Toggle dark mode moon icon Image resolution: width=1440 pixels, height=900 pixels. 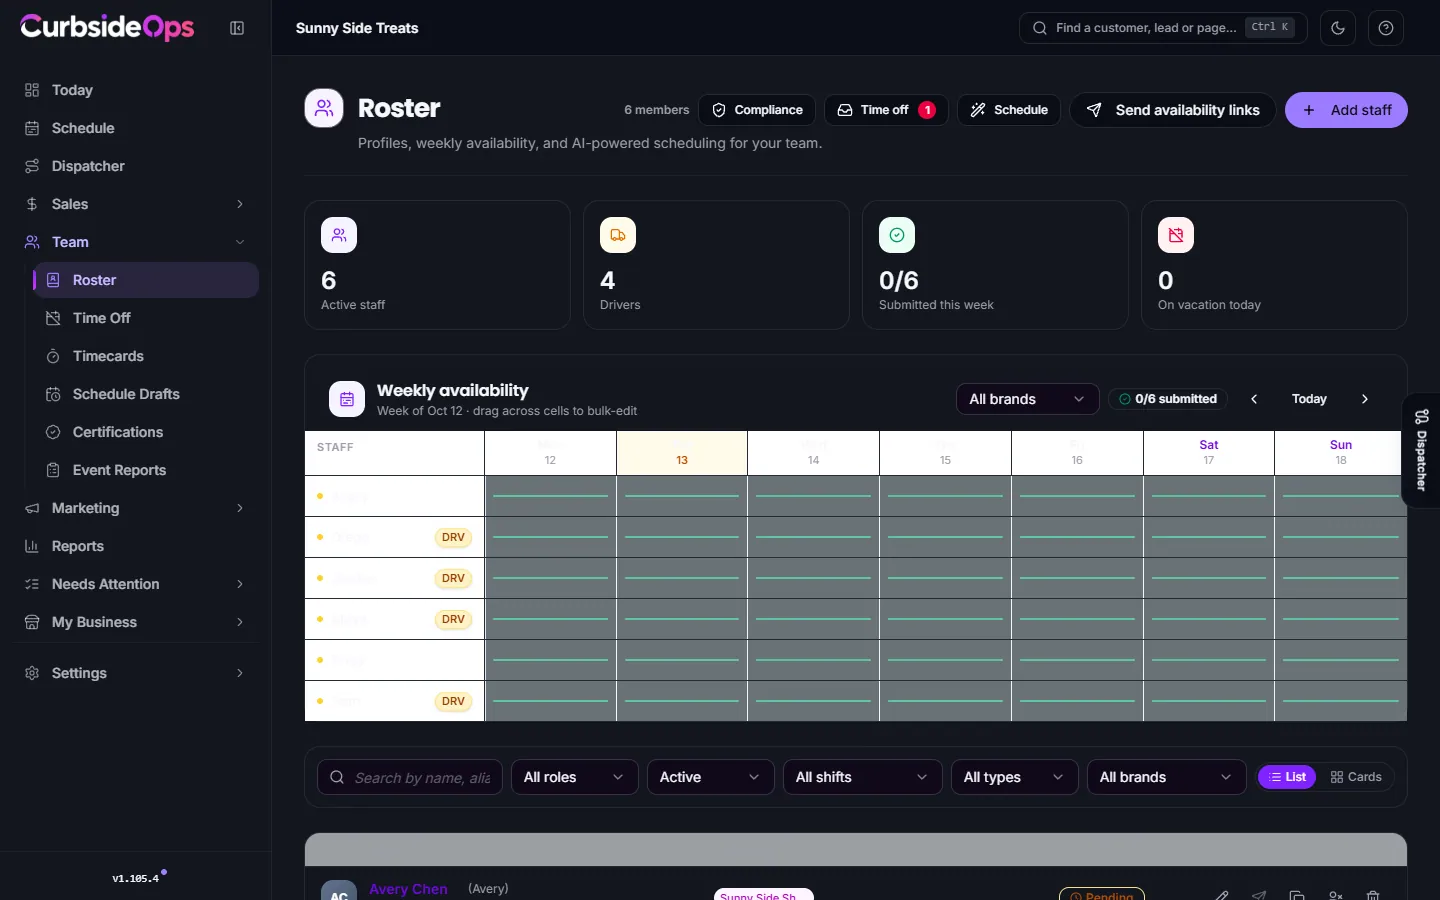pos(1338,28)
